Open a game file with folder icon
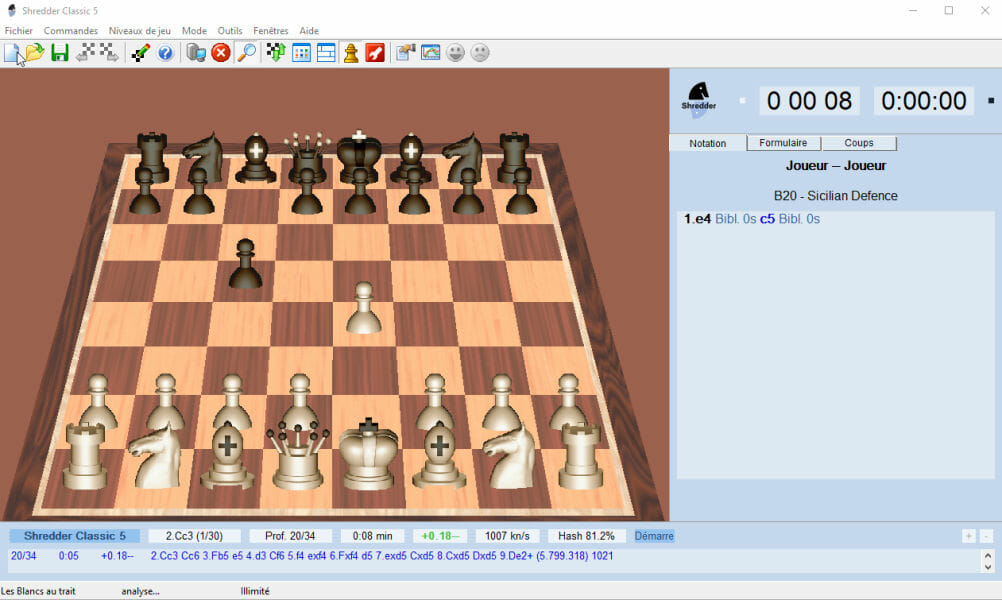Viewport: 1002px width, 600px height. coord(35,52)
